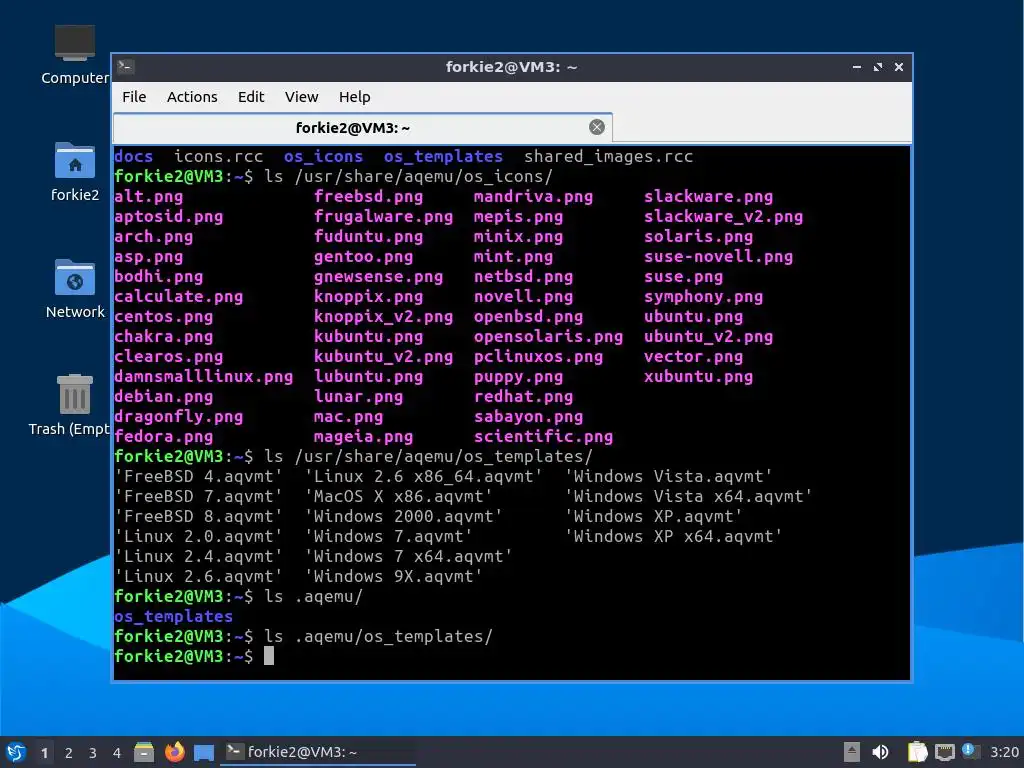Open the volume control tray icon

tap(880, 752)
